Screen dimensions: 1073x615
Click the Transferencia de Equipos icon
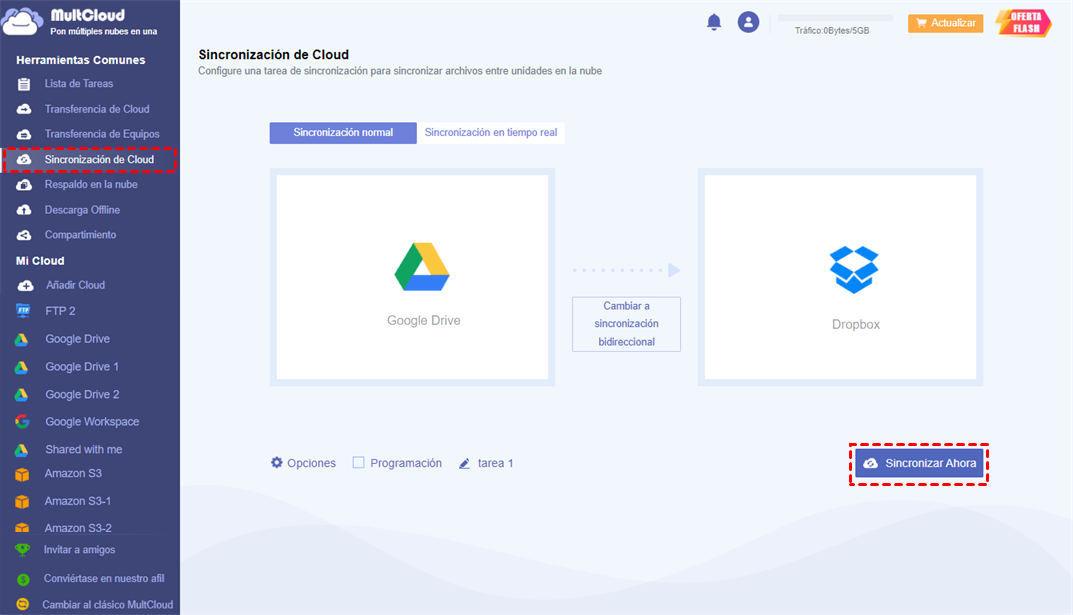pyautogui.click(x=24, y=134)
